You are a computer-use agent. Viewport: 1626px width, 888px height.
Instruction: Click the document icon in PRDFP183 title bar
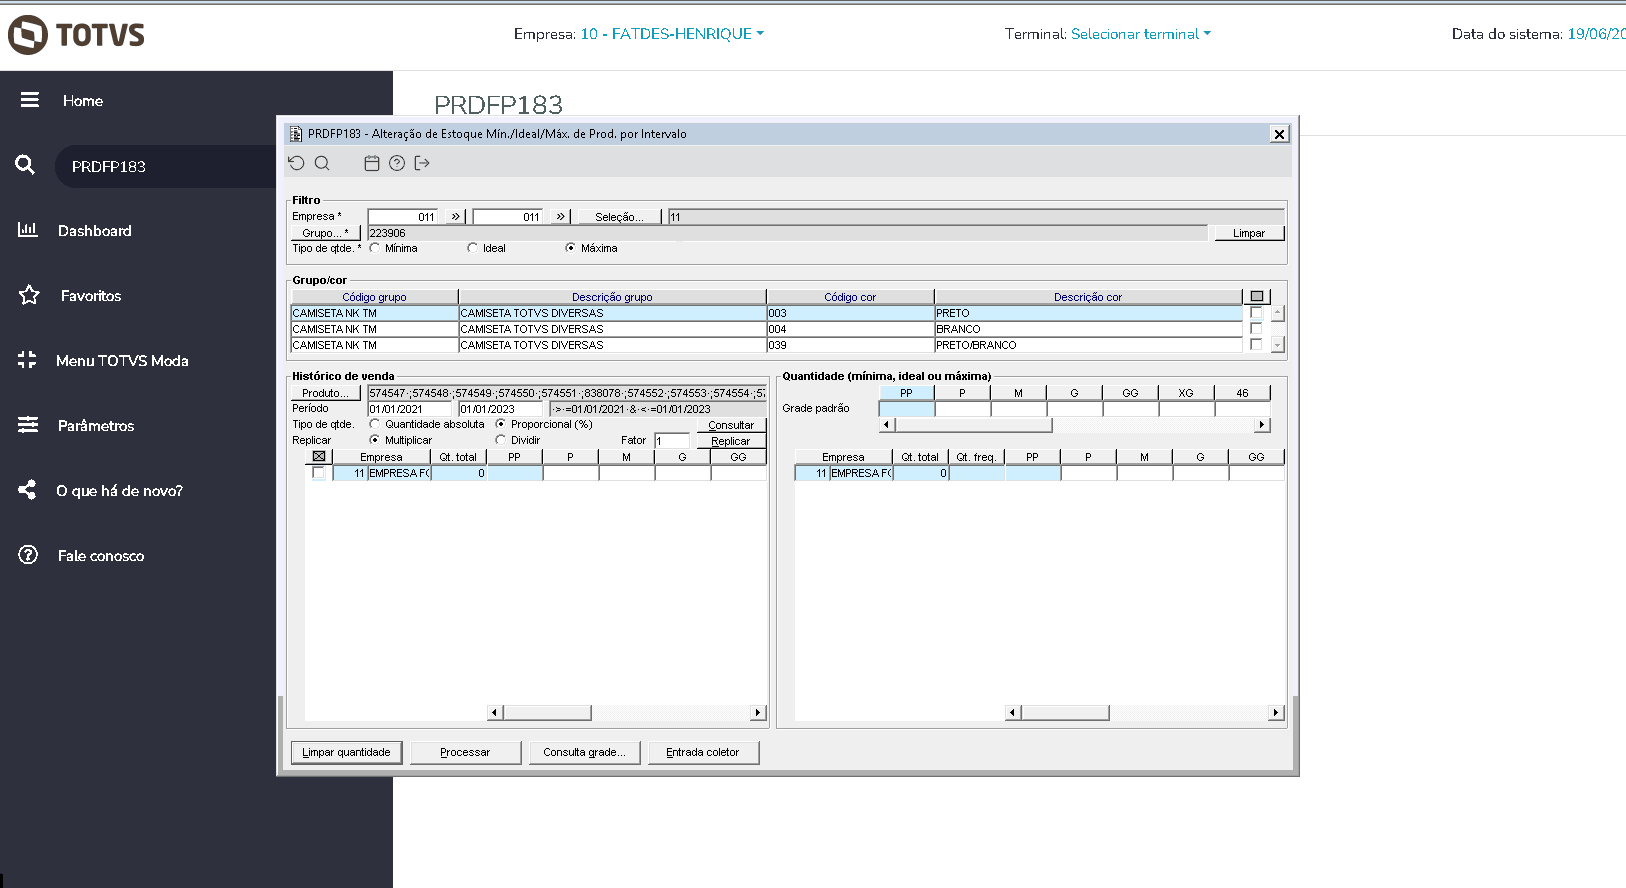(295, 134)
